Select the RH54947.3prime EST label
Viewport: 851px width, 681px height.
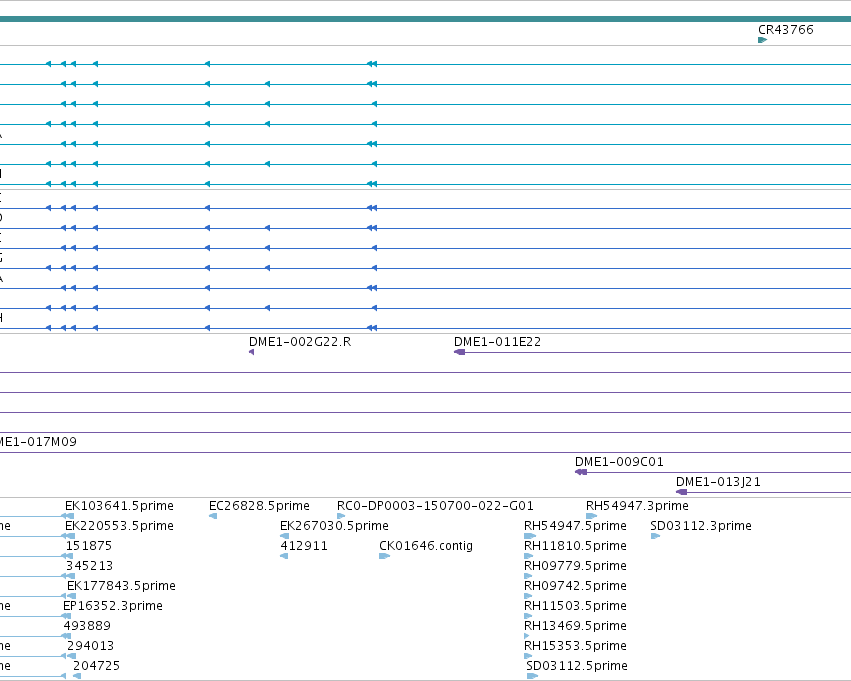pos(637,506)
